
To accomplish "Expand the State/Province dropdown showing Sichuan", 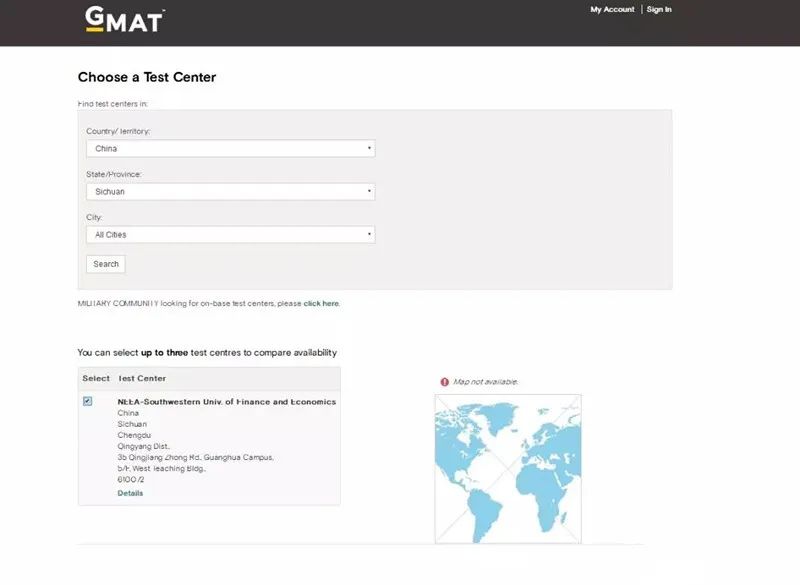I will 231,192.
